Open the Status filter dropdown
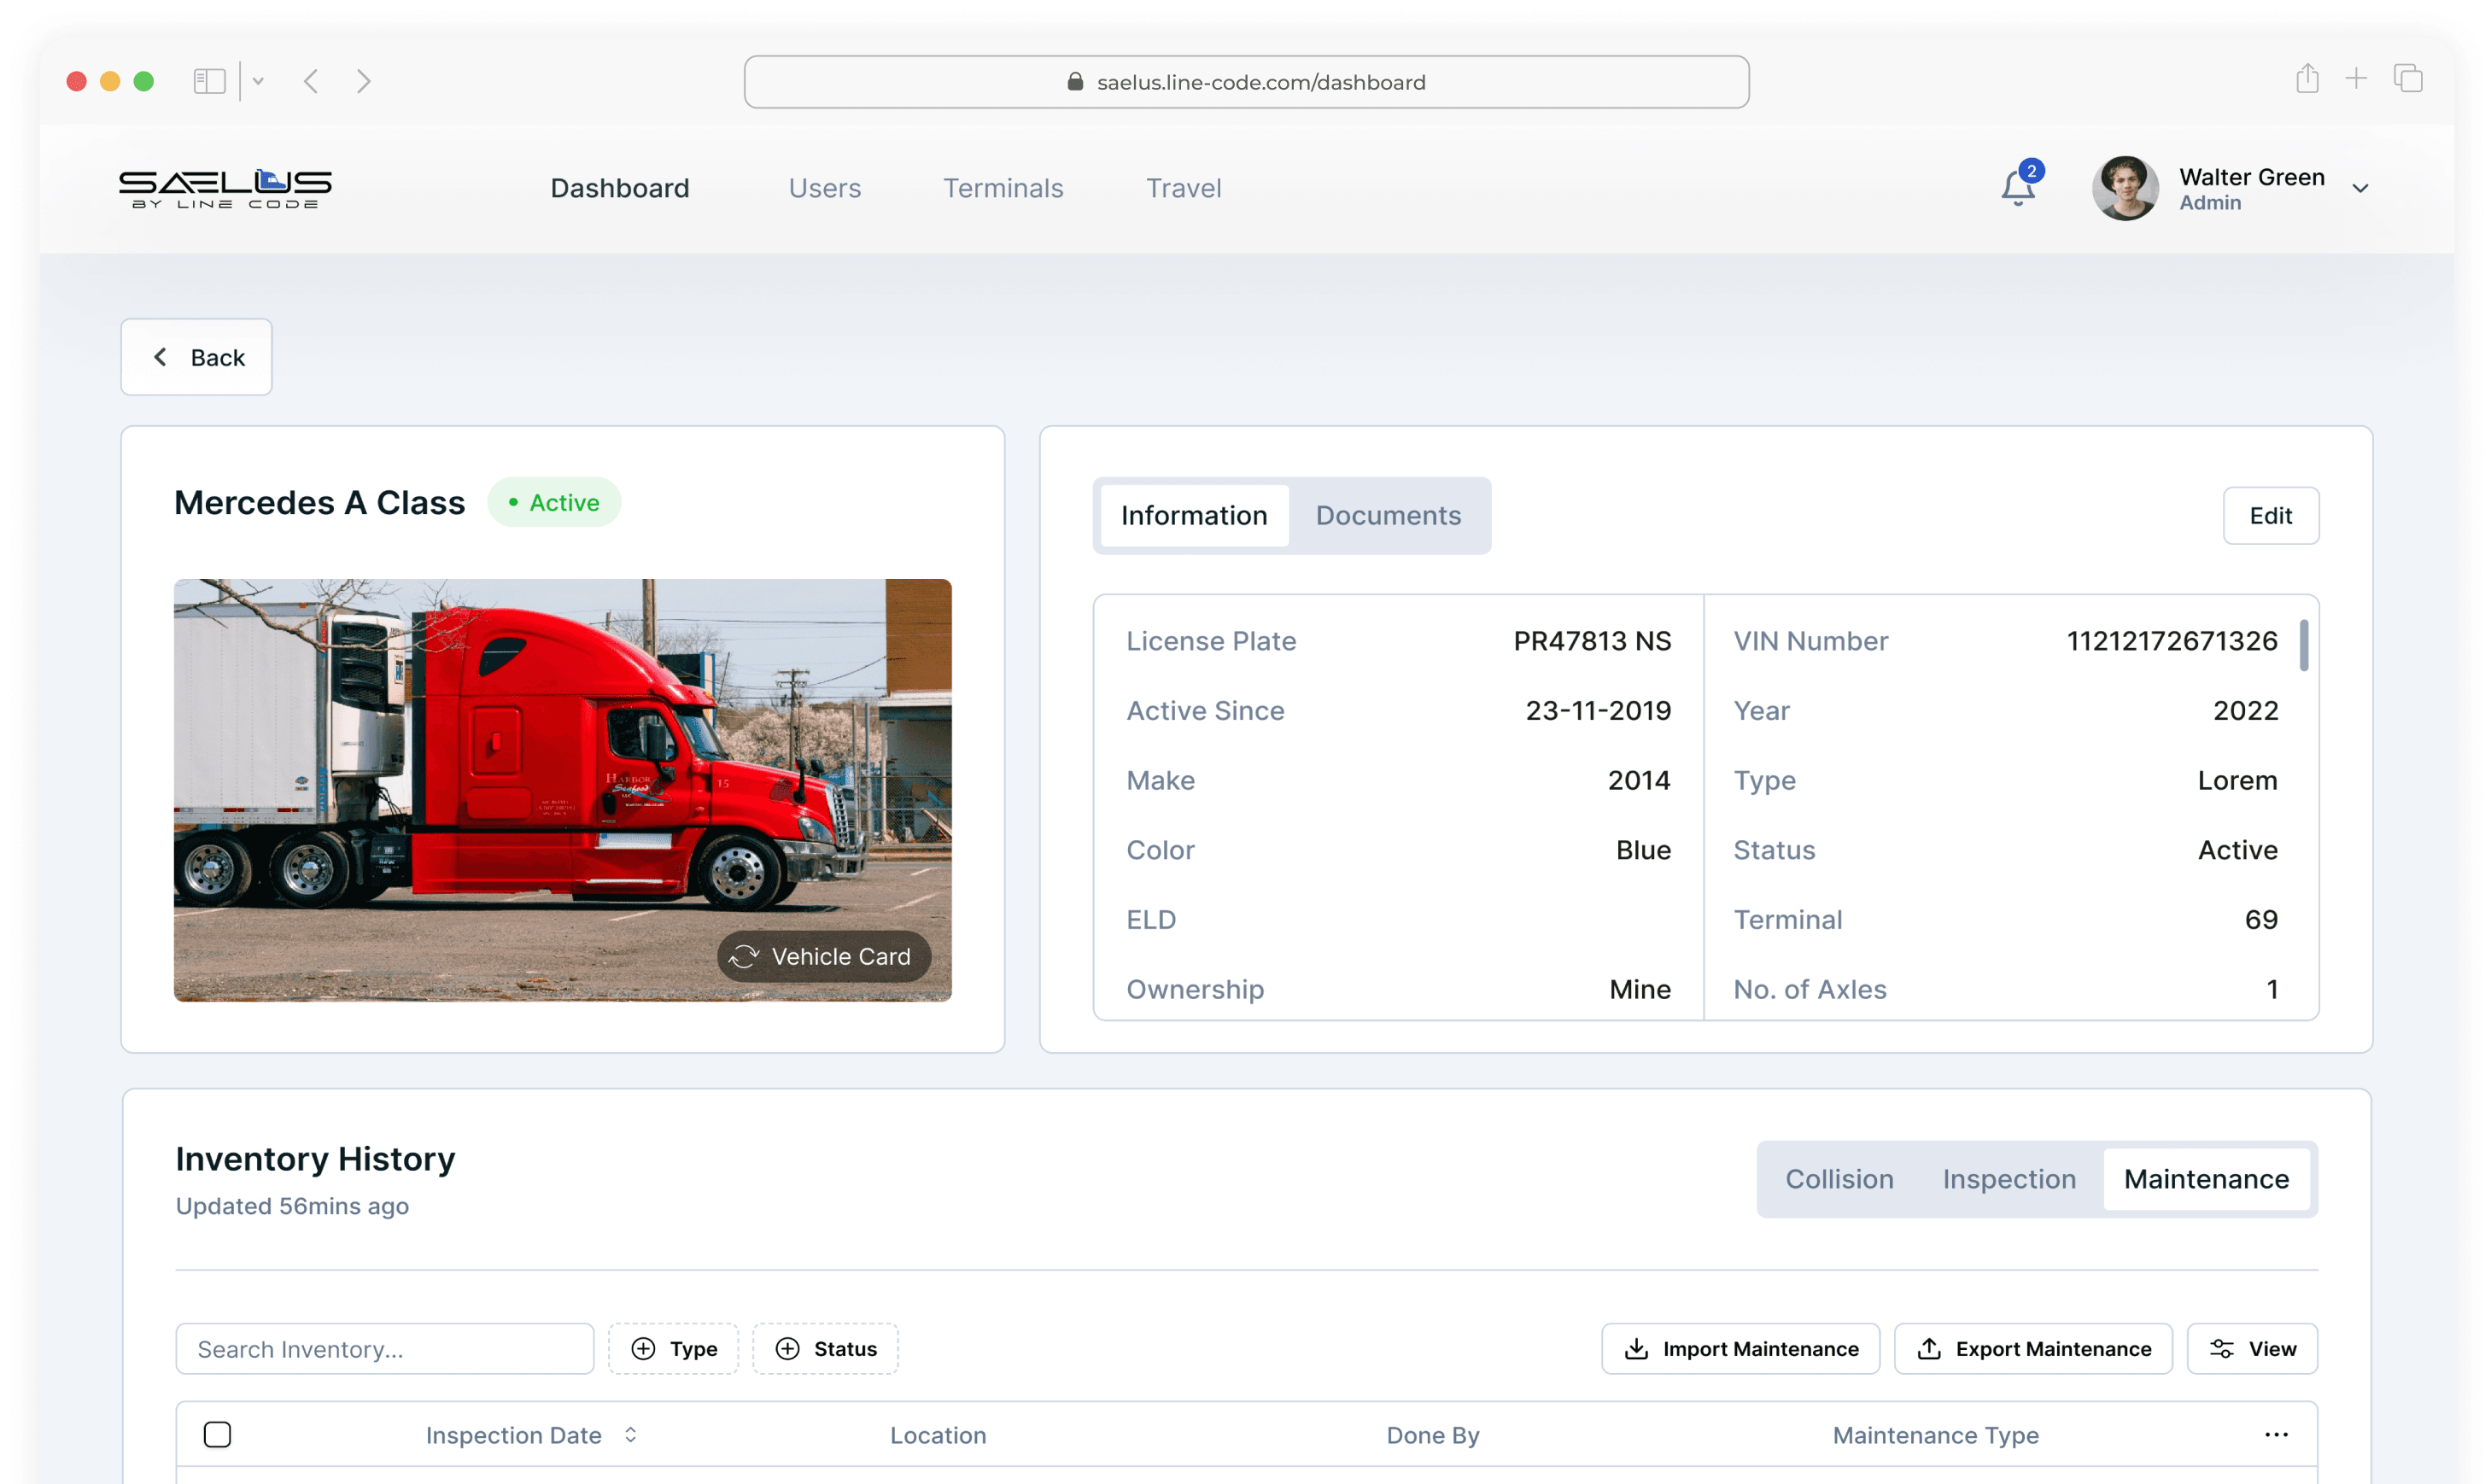 [825, 1348]
